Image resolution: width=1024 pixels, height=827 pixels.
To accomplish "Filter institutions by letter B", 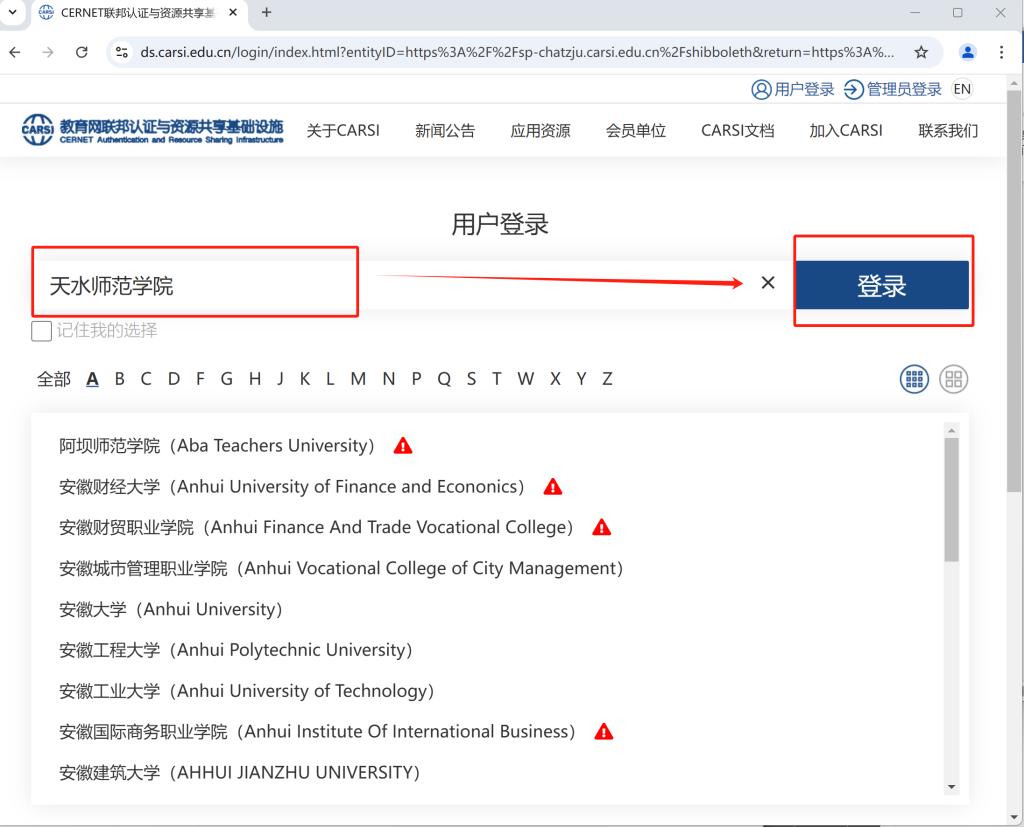I will pos(120,379).
